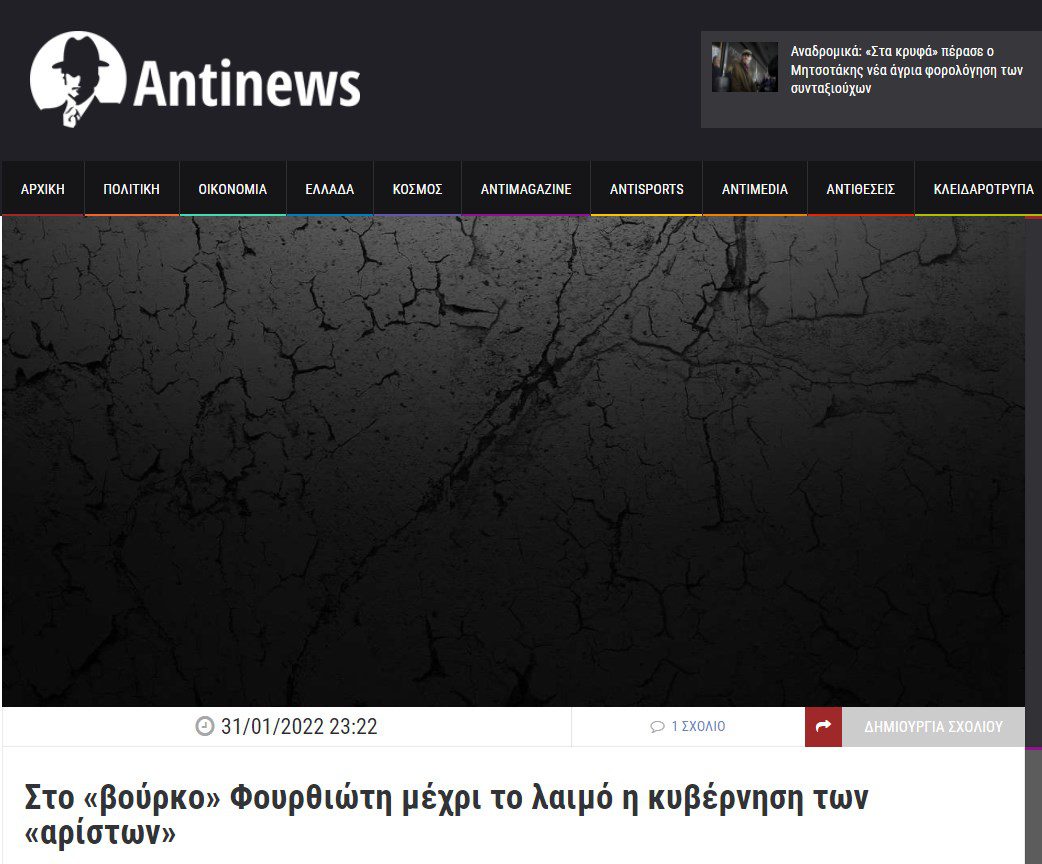Select ΕΛΛΑΔΑ in the navigation bar

[x=330, y=189]
